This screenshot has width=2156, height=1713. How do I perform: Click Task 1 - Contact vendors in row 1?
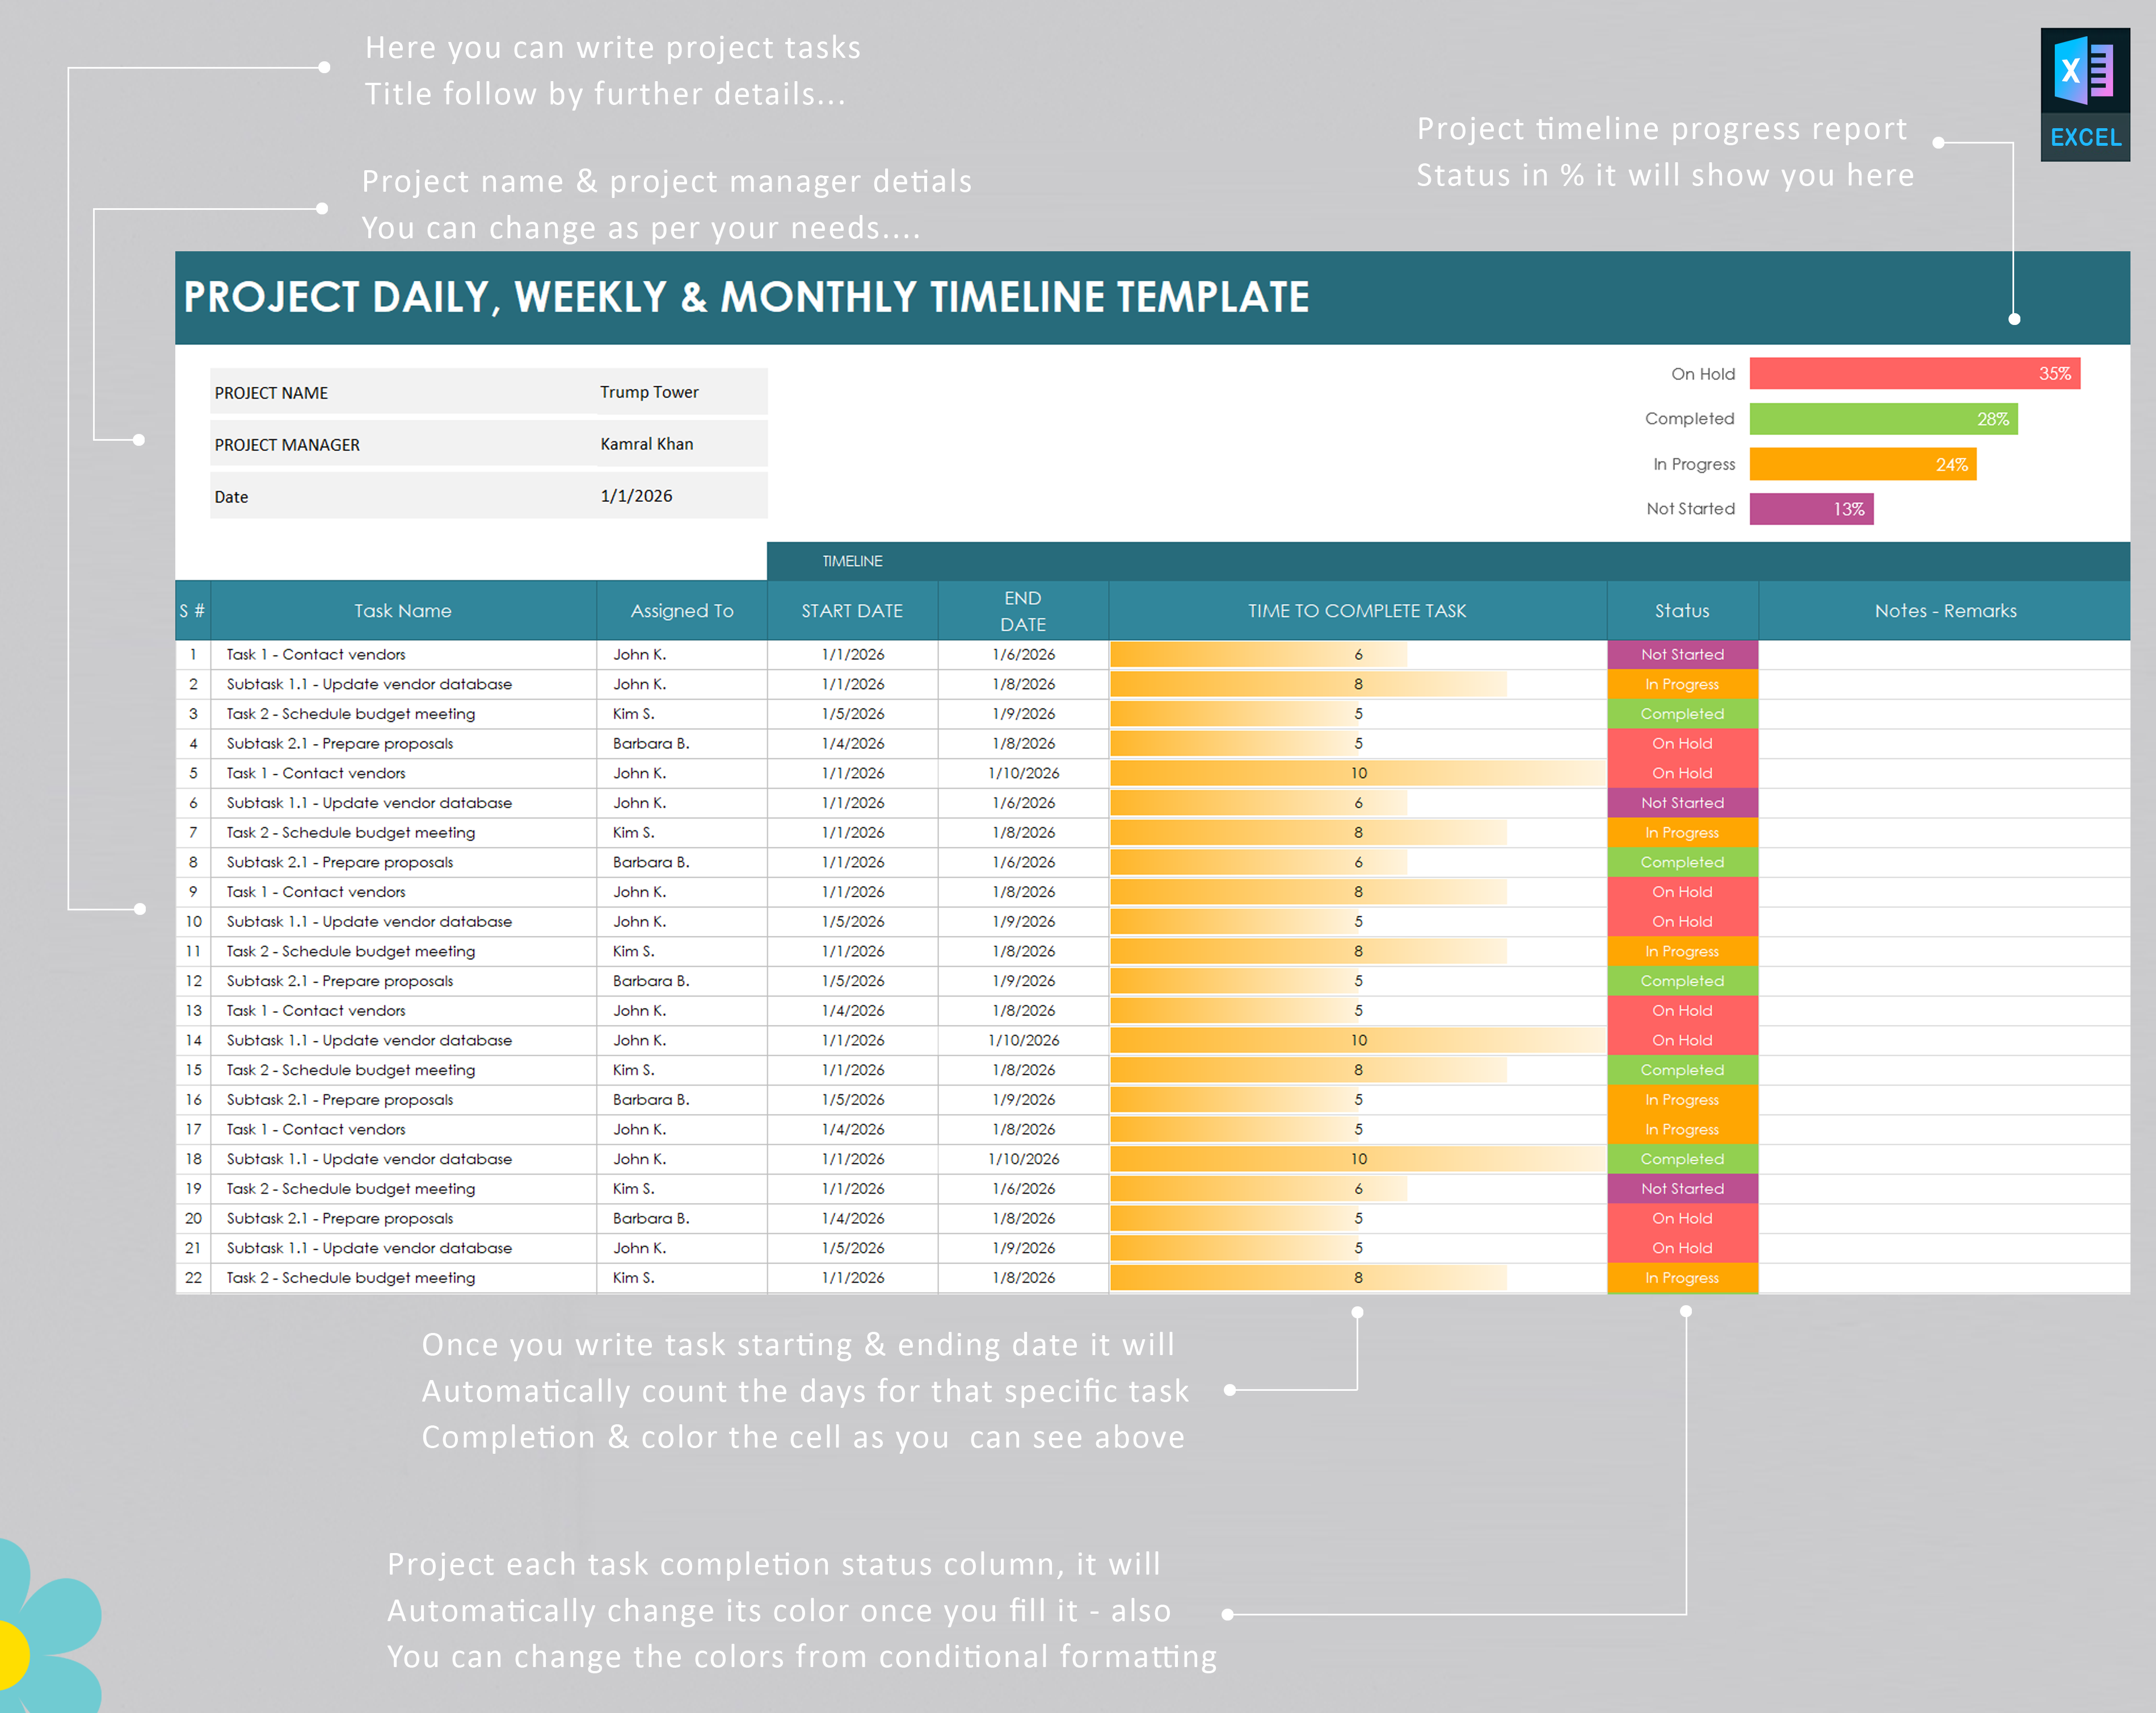click(315, 654)
